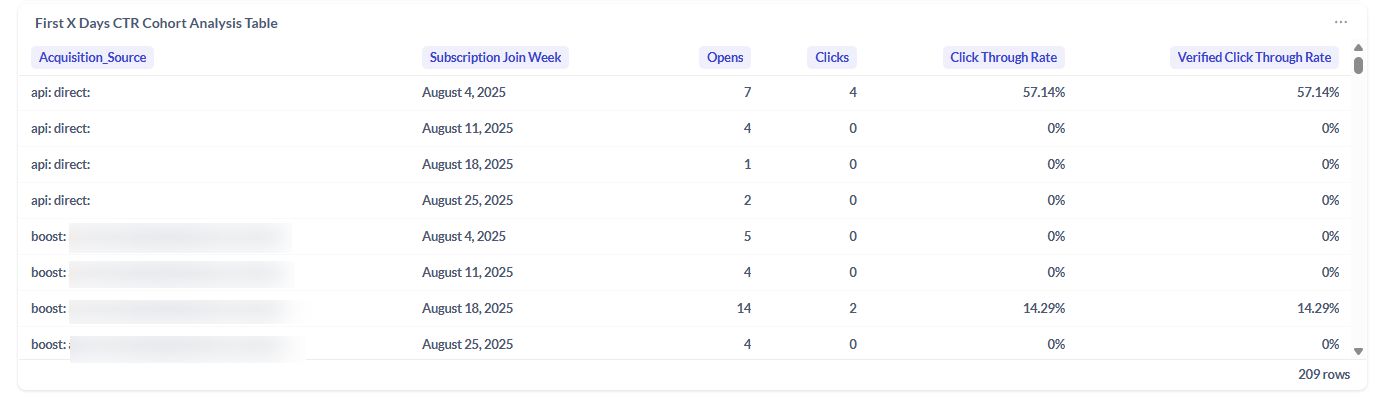Click the table scrollbar up arrow
Screen dimensions: 1389x403
coord(1358,47)
